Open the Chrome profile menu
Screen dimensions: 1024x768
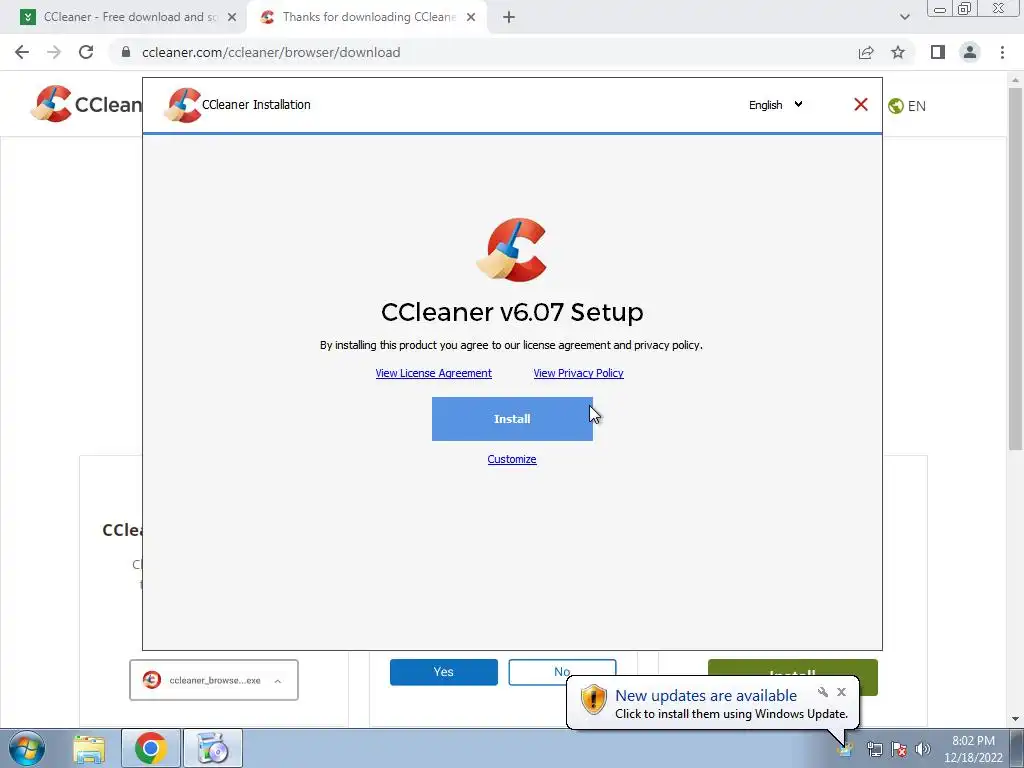(970, 52)
